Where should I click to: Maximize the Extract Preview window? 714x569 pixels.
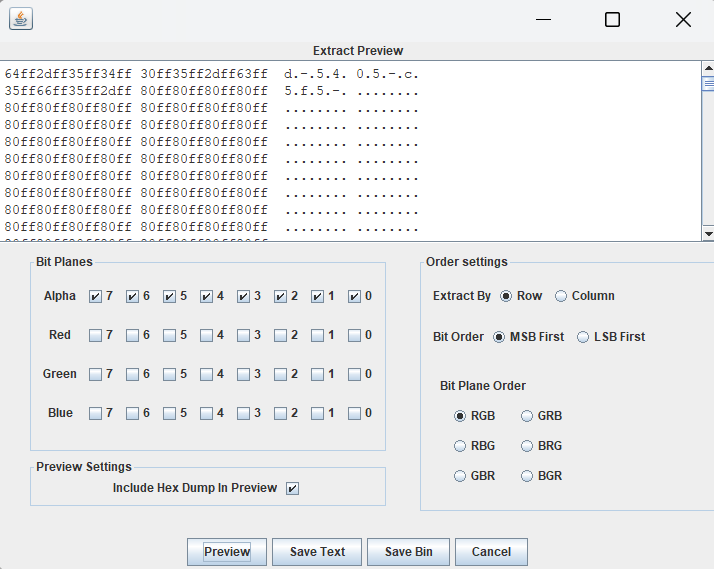[x=612, y=19]
